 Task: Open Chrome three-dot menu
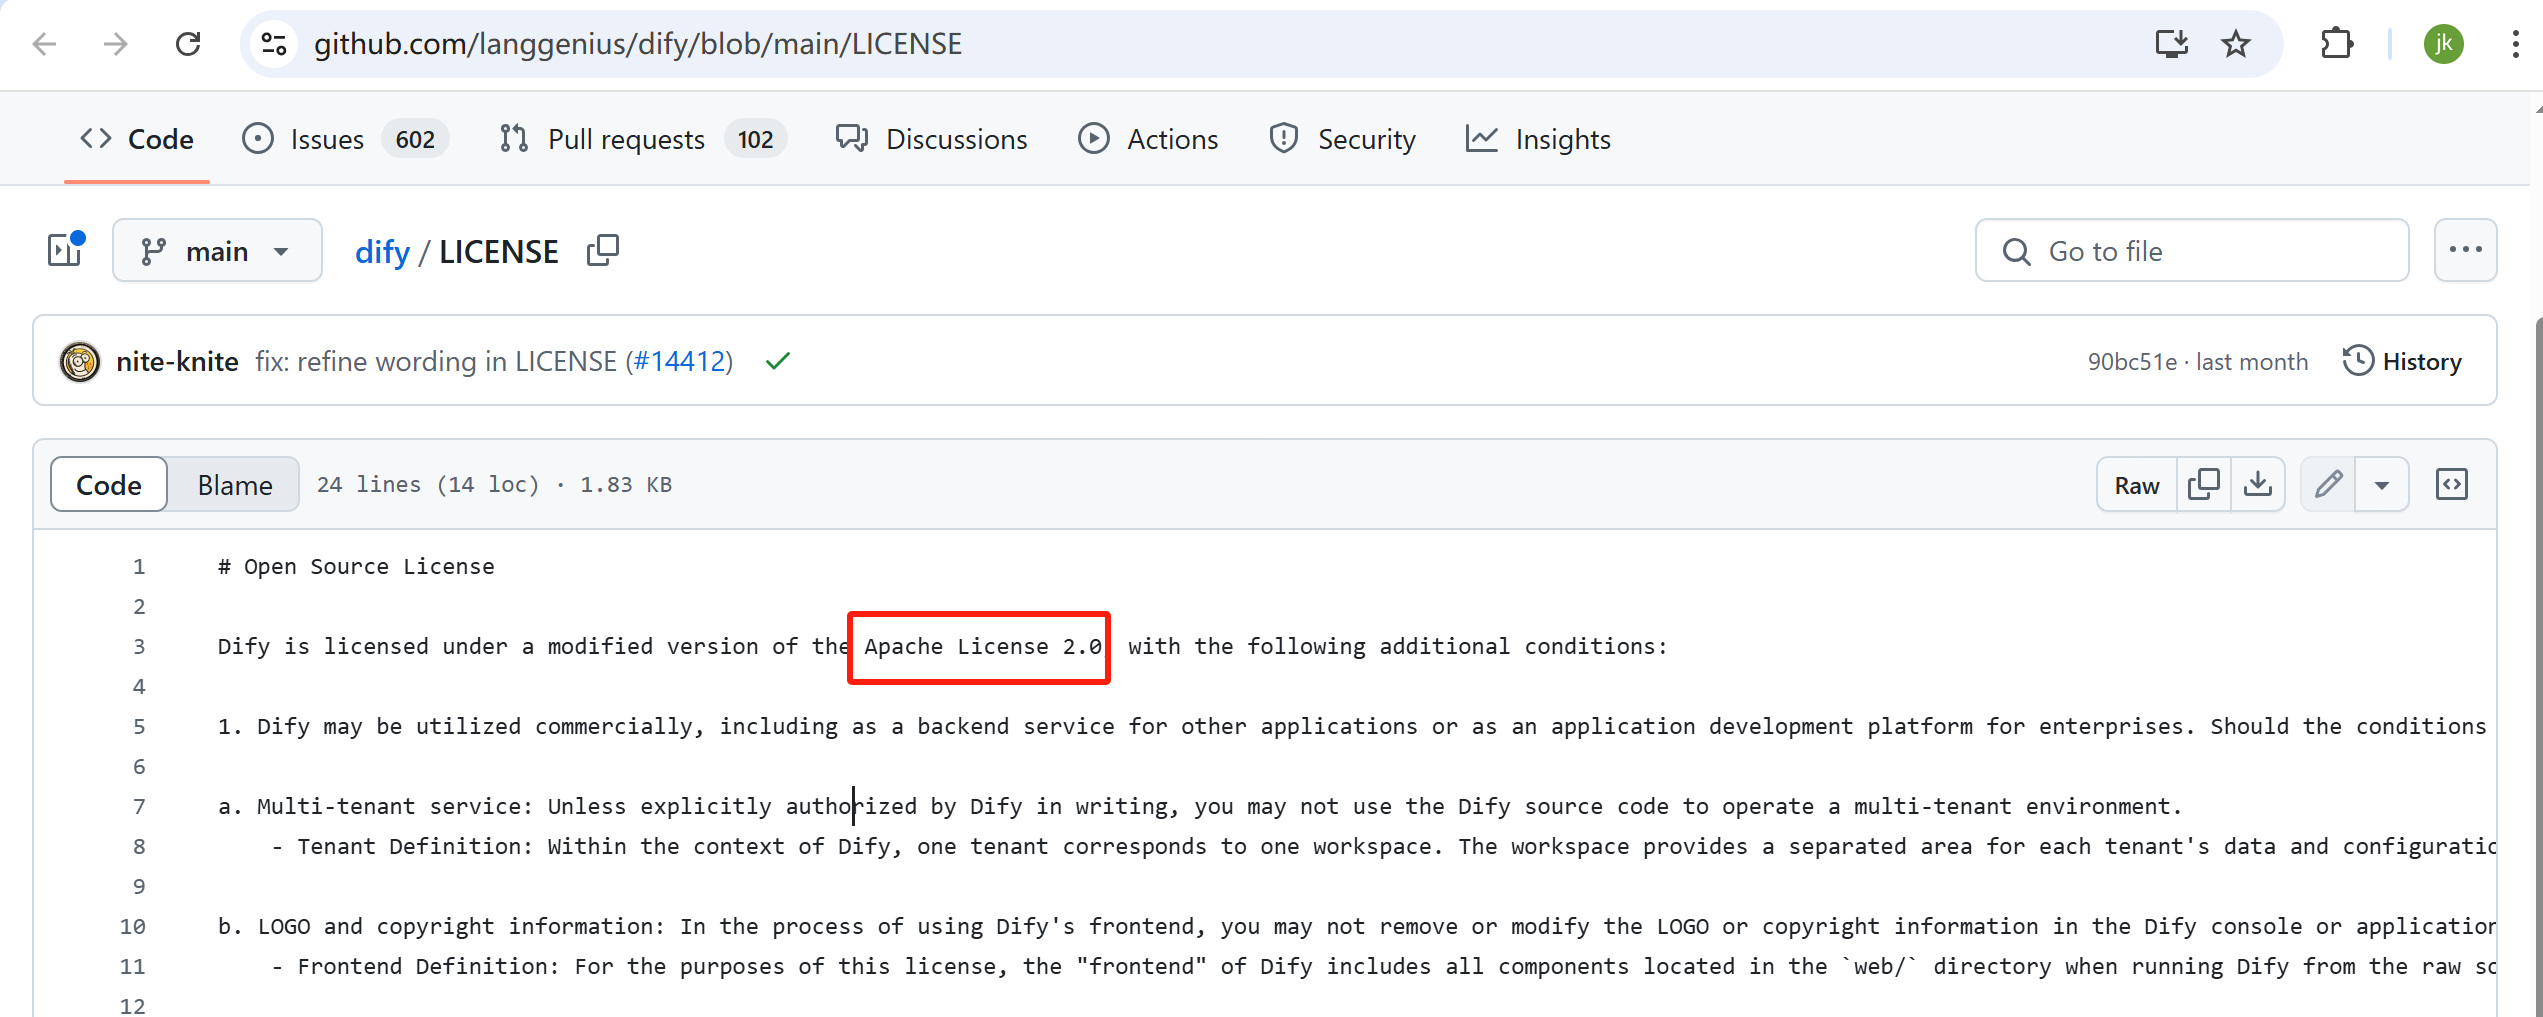2515,44
